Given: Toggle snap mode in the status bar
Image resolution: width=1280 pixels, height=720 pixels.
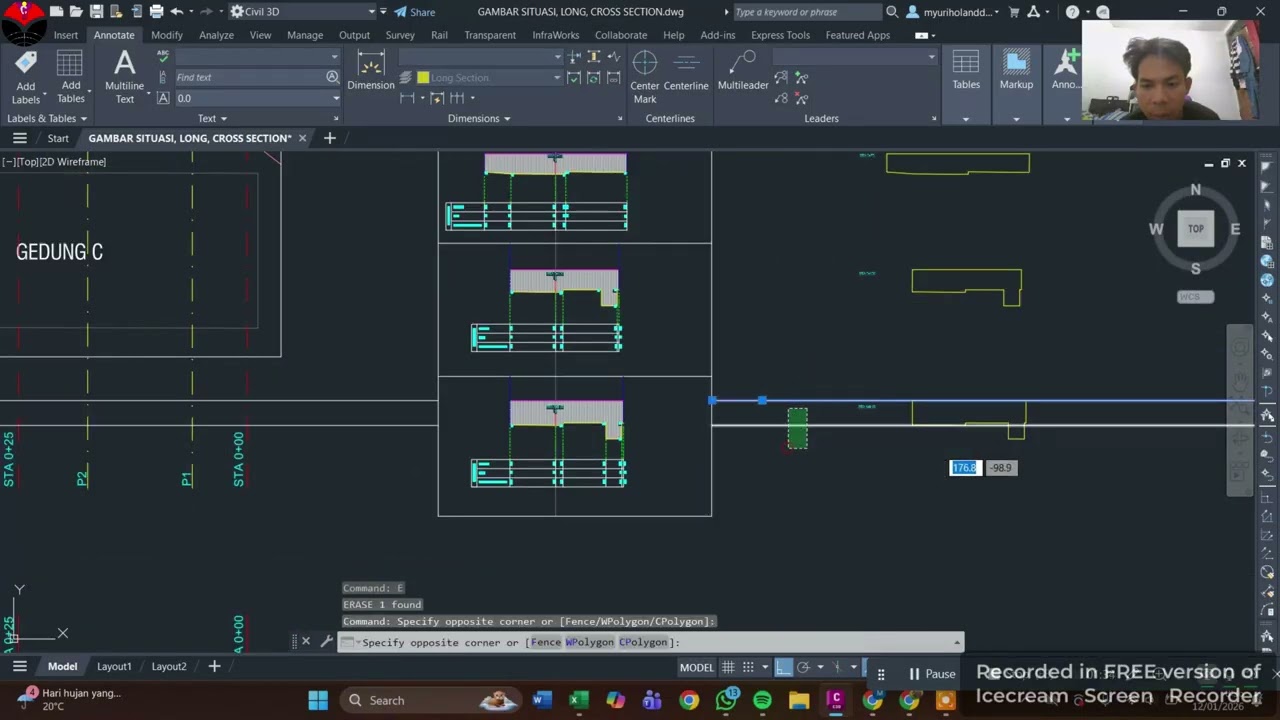Looking at the screenshot, I should 749,667.
